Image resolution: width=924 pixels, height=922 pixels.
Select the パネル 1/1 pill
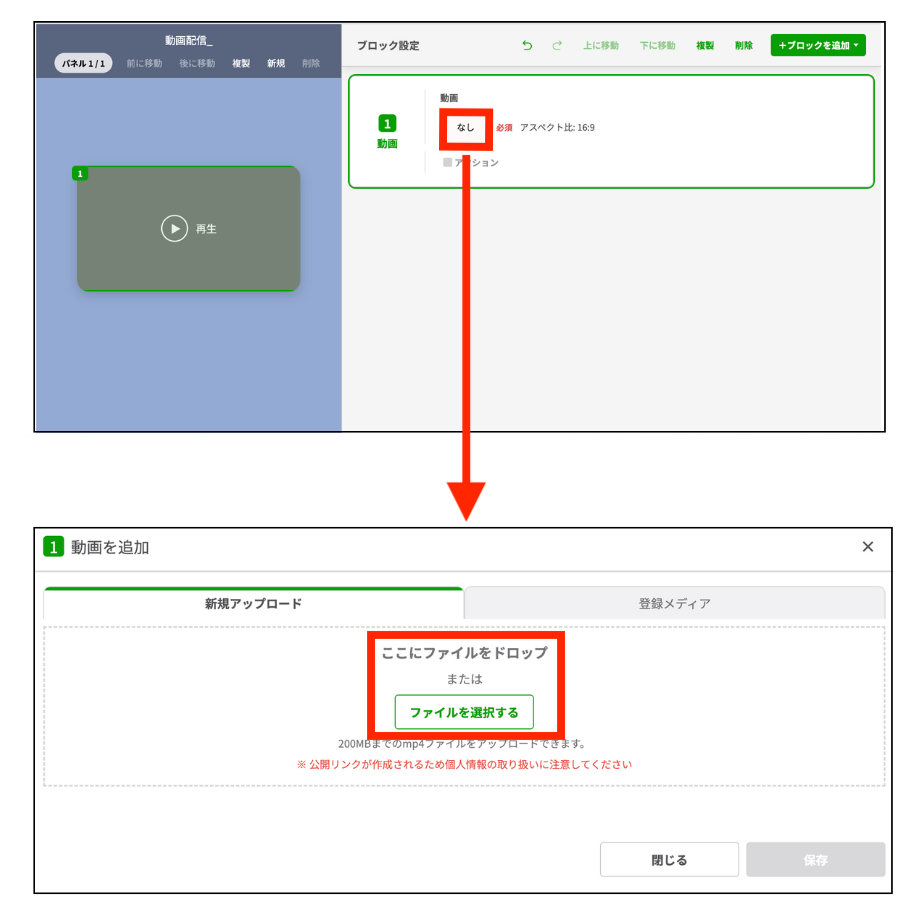click(x=83, y=63)
